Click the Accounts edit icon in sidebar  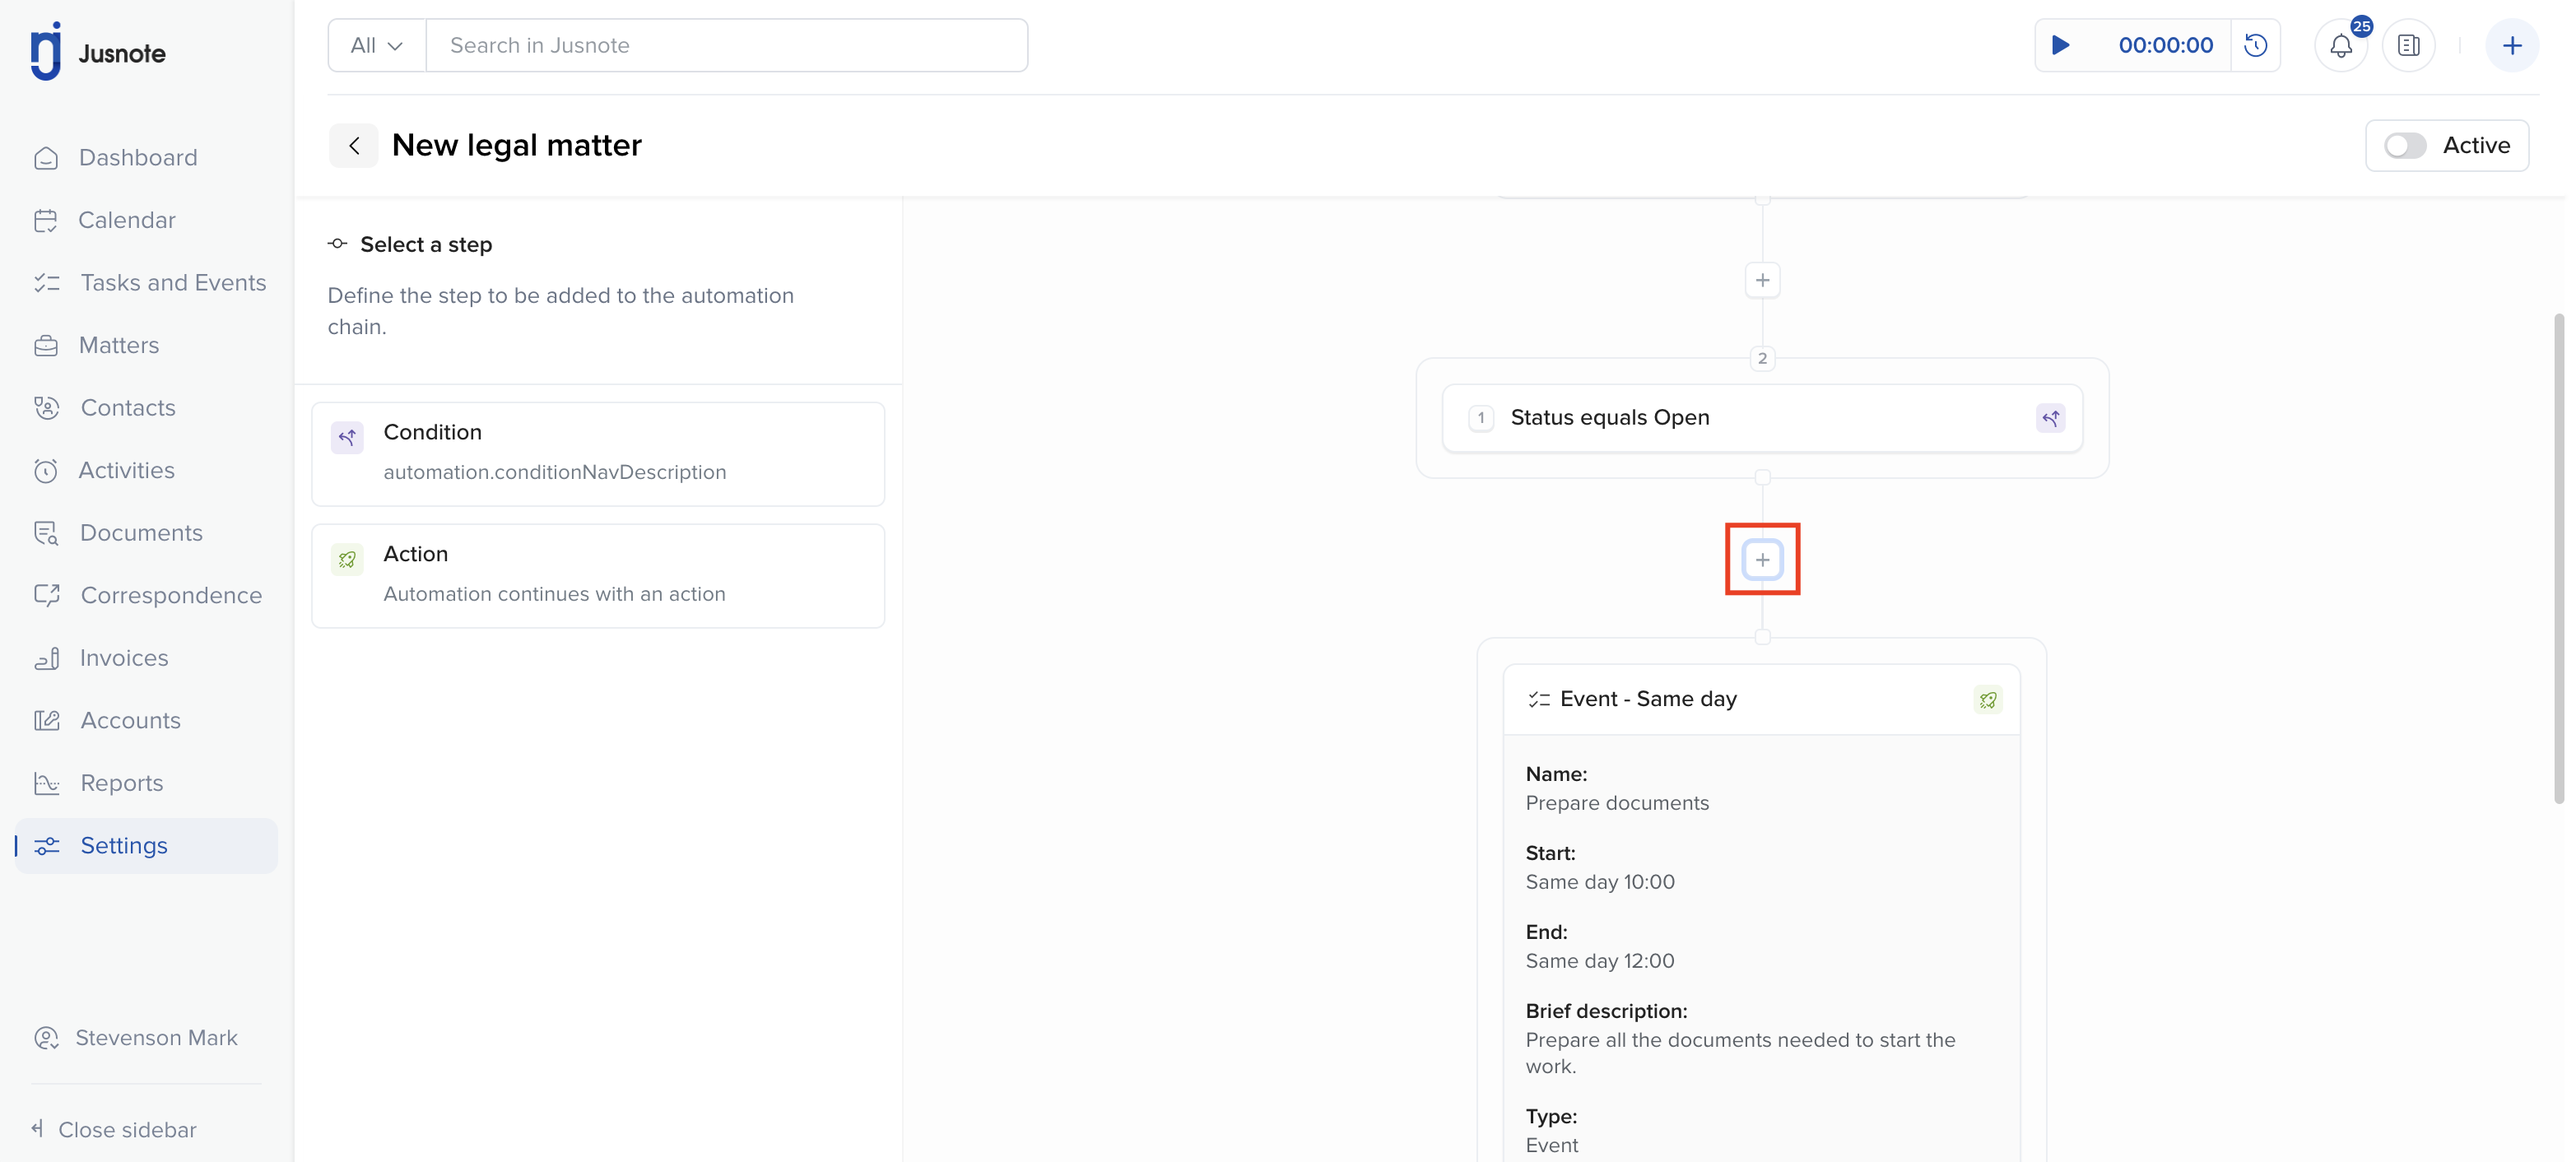(x=47, y=720)
